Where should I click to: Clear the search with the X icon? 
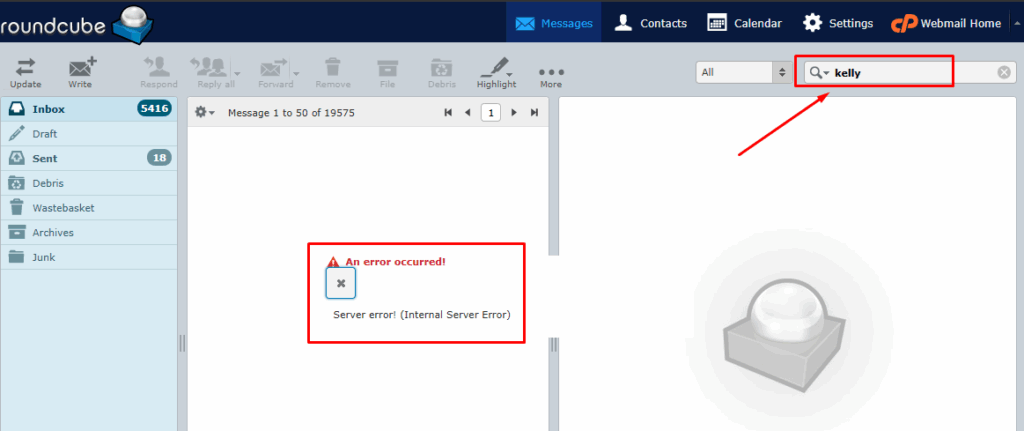pos(1004,72)
